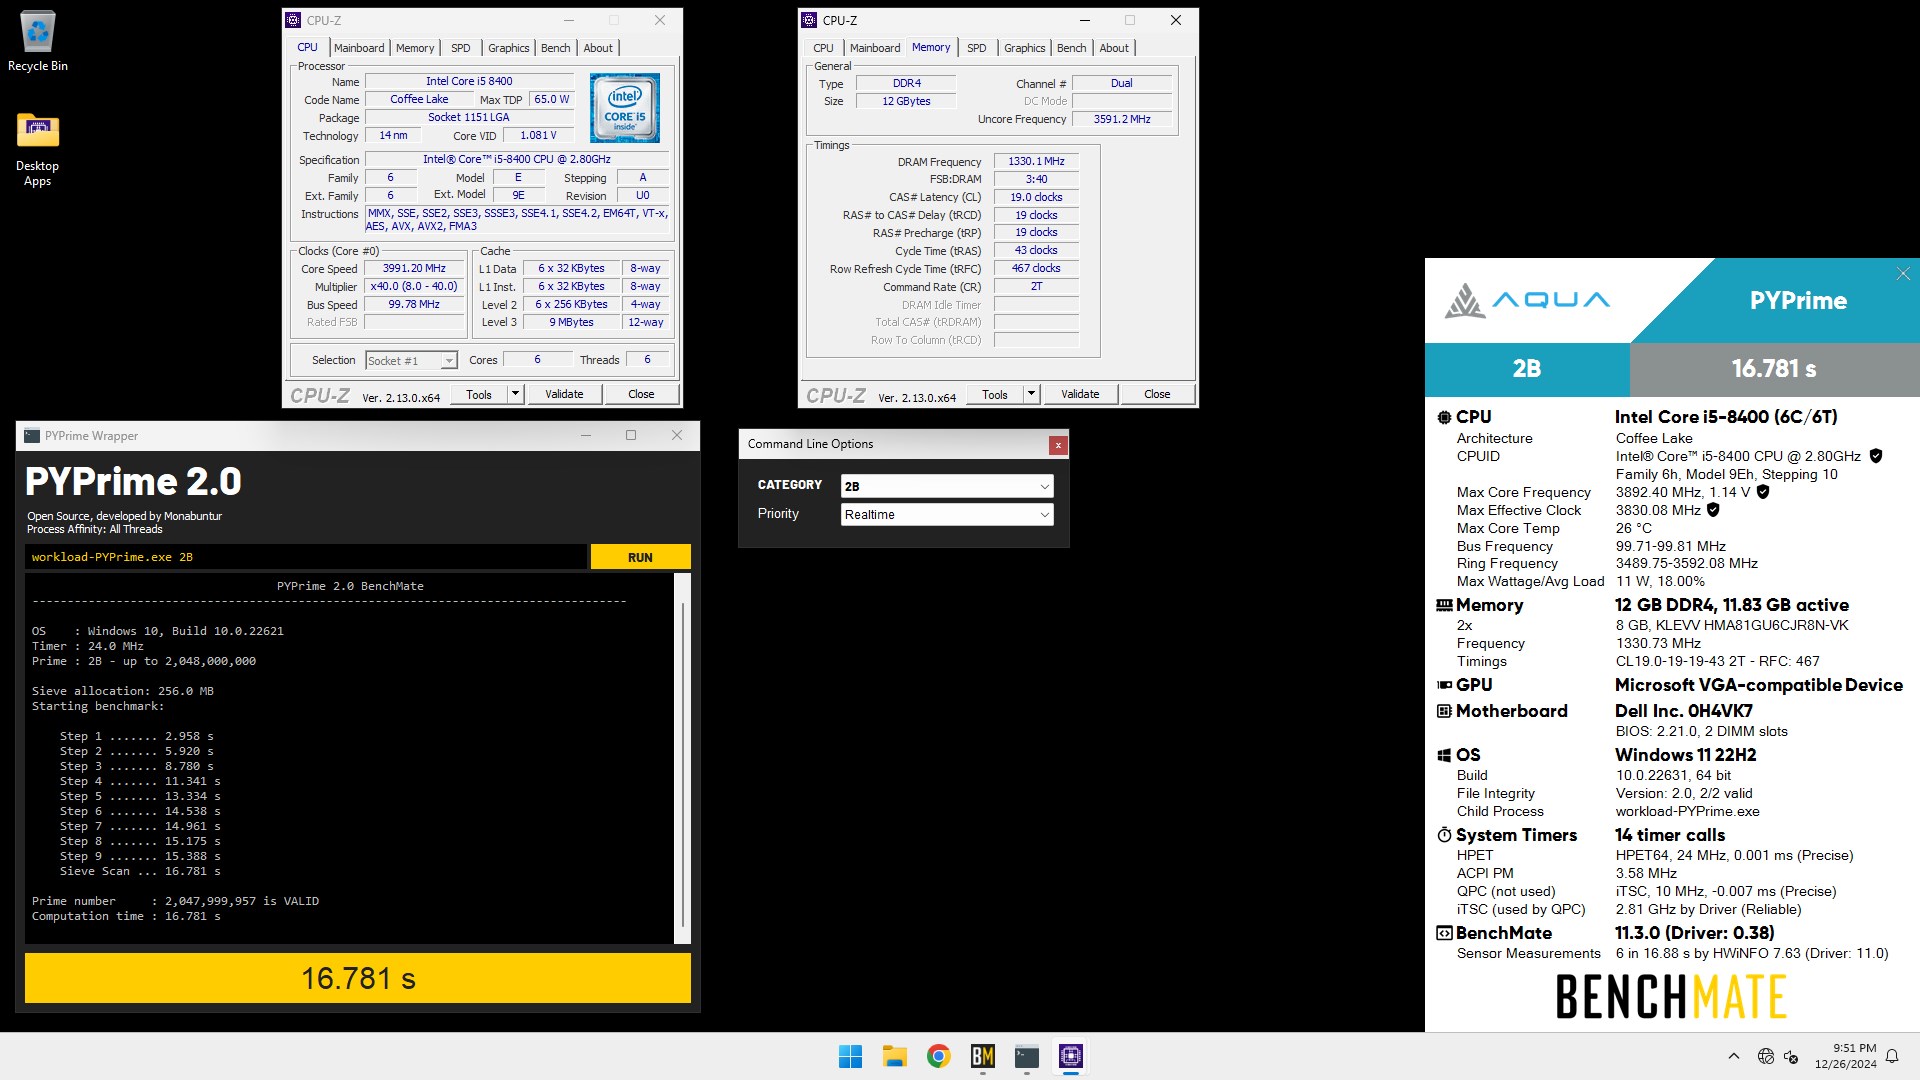Click the DRAM Frequency value 1330.1 MHz
Screen dimensions: 1920x1080
pos(1036,161)
